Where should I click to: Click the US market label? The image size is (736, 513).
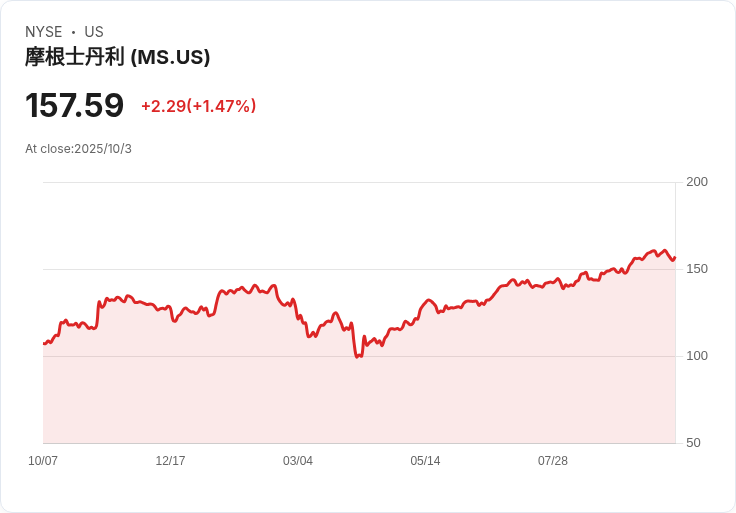[94, 32]
